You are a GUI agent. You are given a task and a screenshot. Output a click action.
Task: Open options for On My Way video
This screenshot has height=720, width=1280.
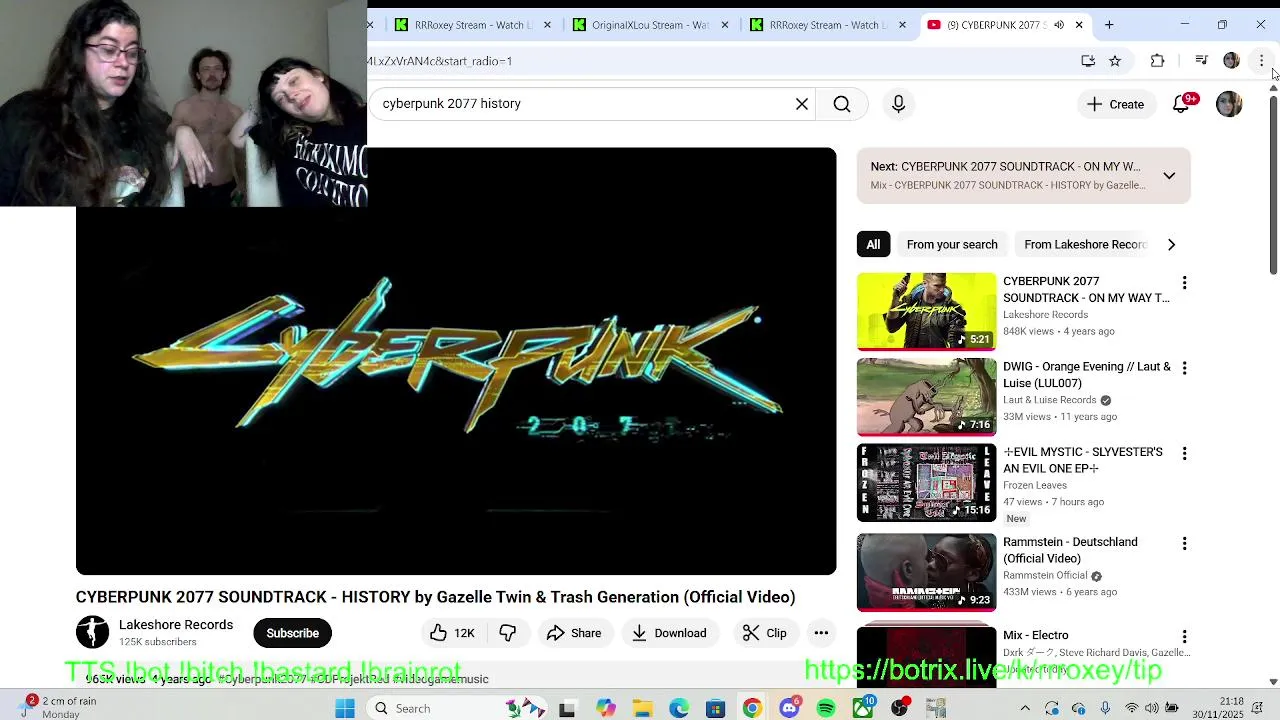point(1184,283)
